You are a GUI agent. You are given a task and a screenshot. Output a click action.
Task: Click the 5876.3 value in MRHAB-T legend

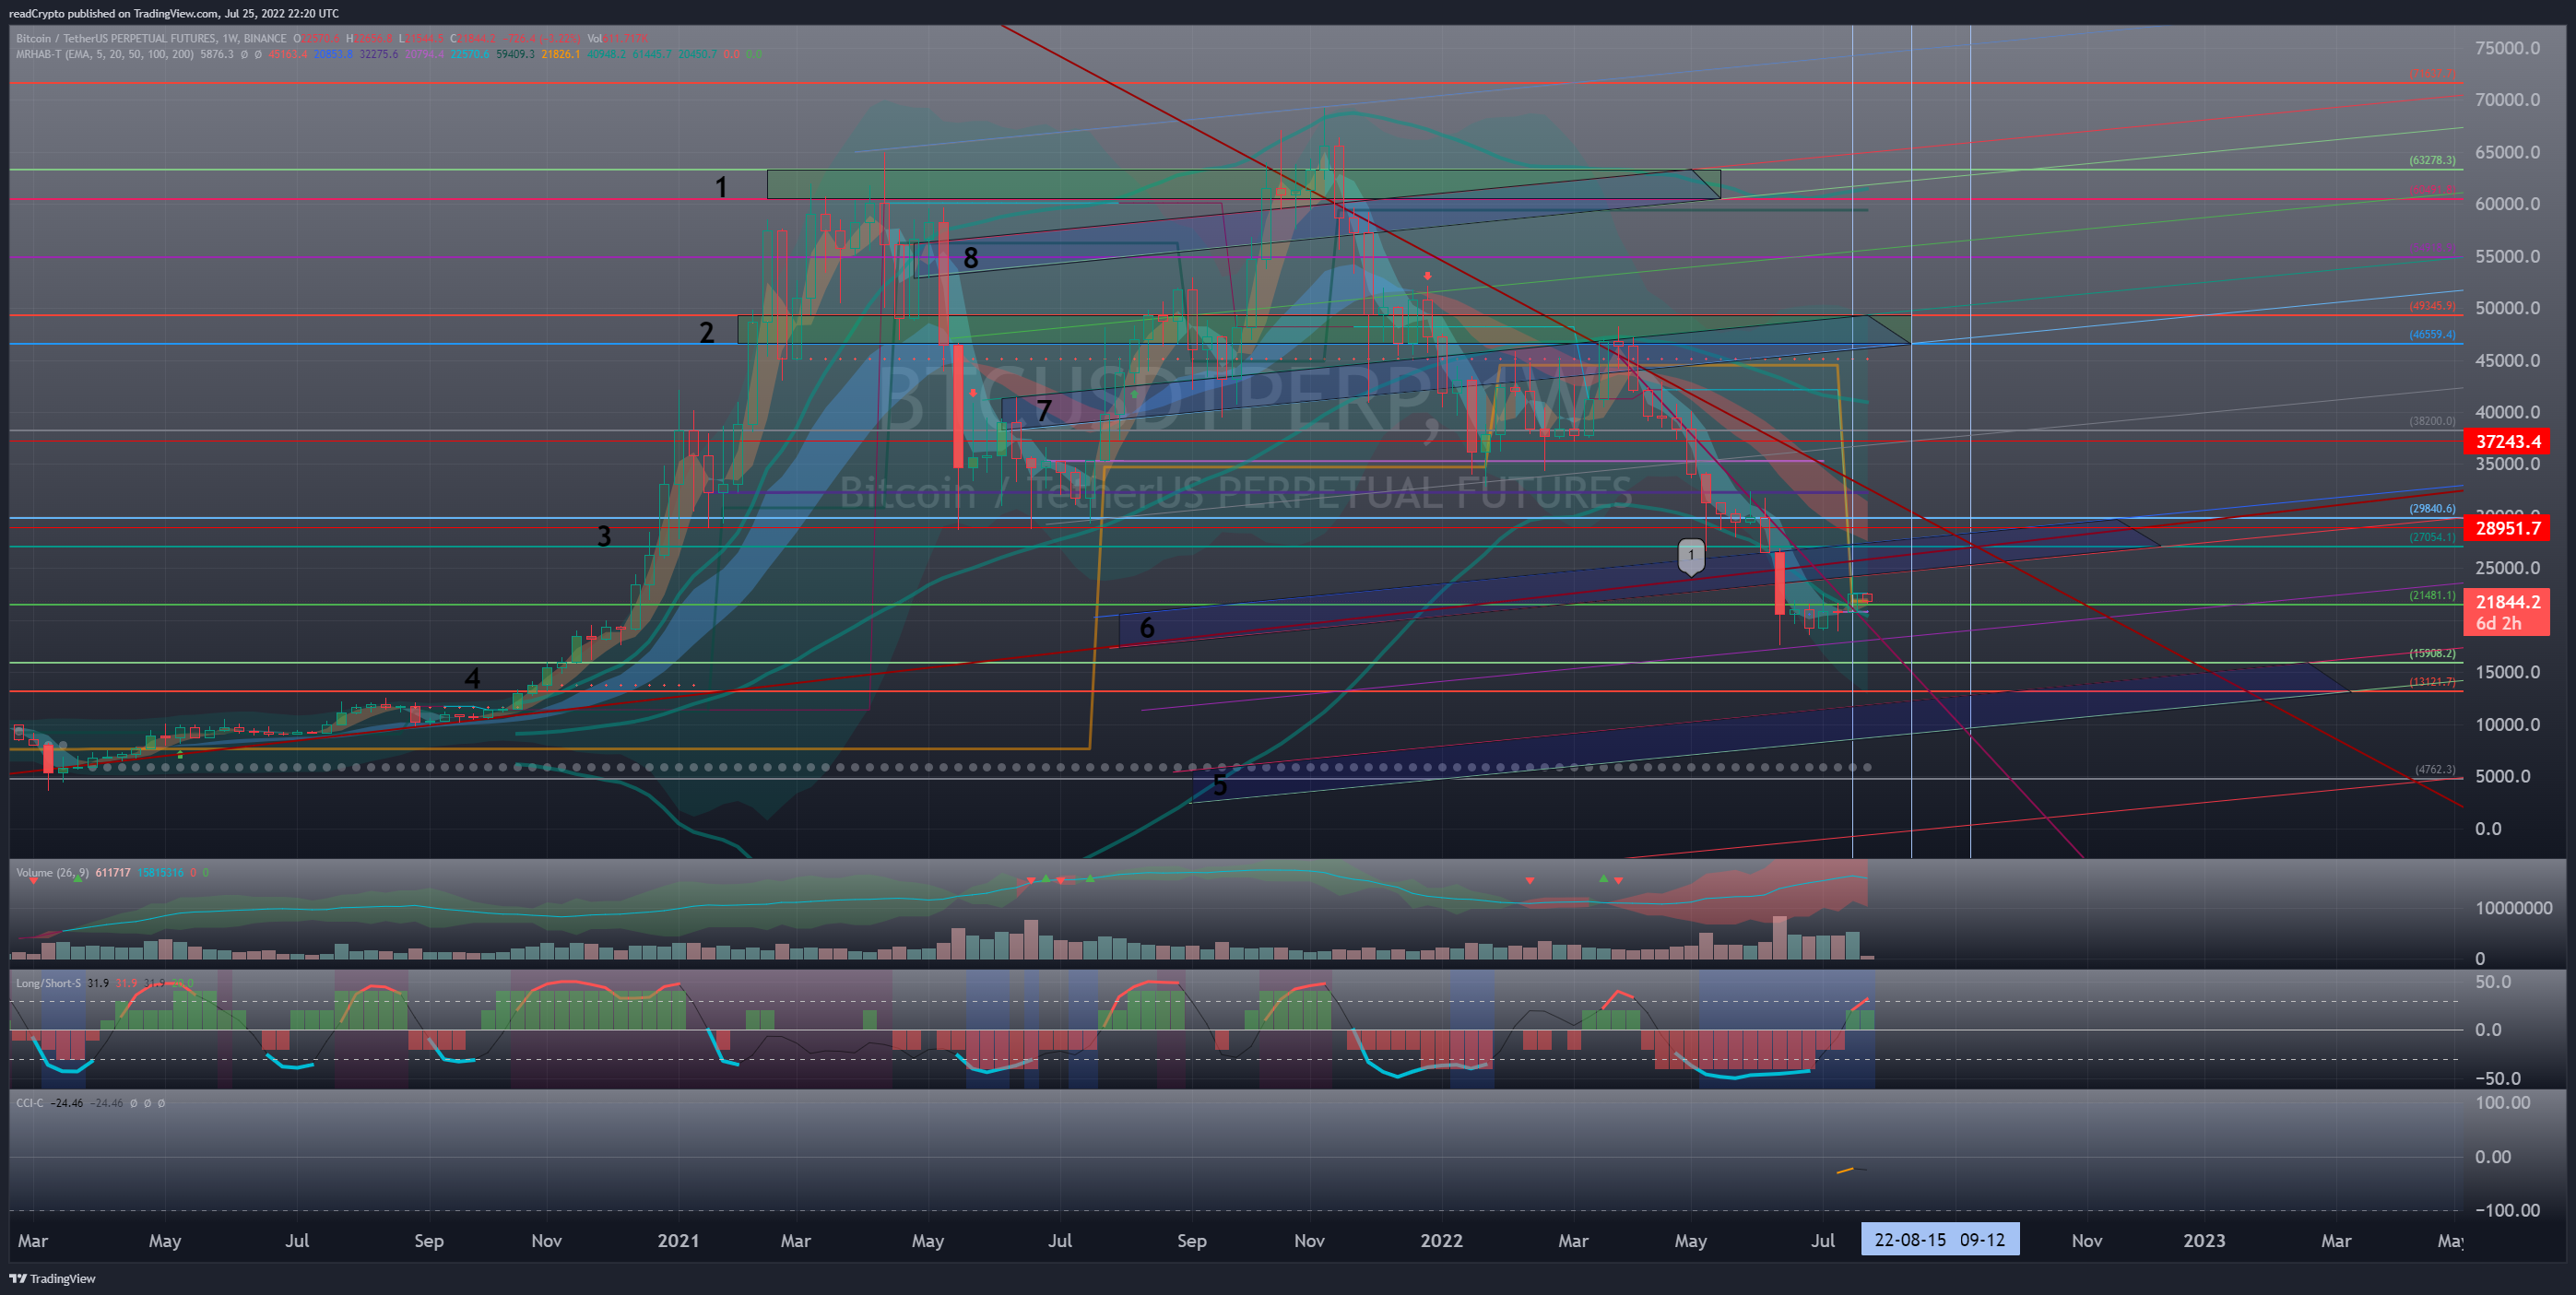click(x=217, y=54)
